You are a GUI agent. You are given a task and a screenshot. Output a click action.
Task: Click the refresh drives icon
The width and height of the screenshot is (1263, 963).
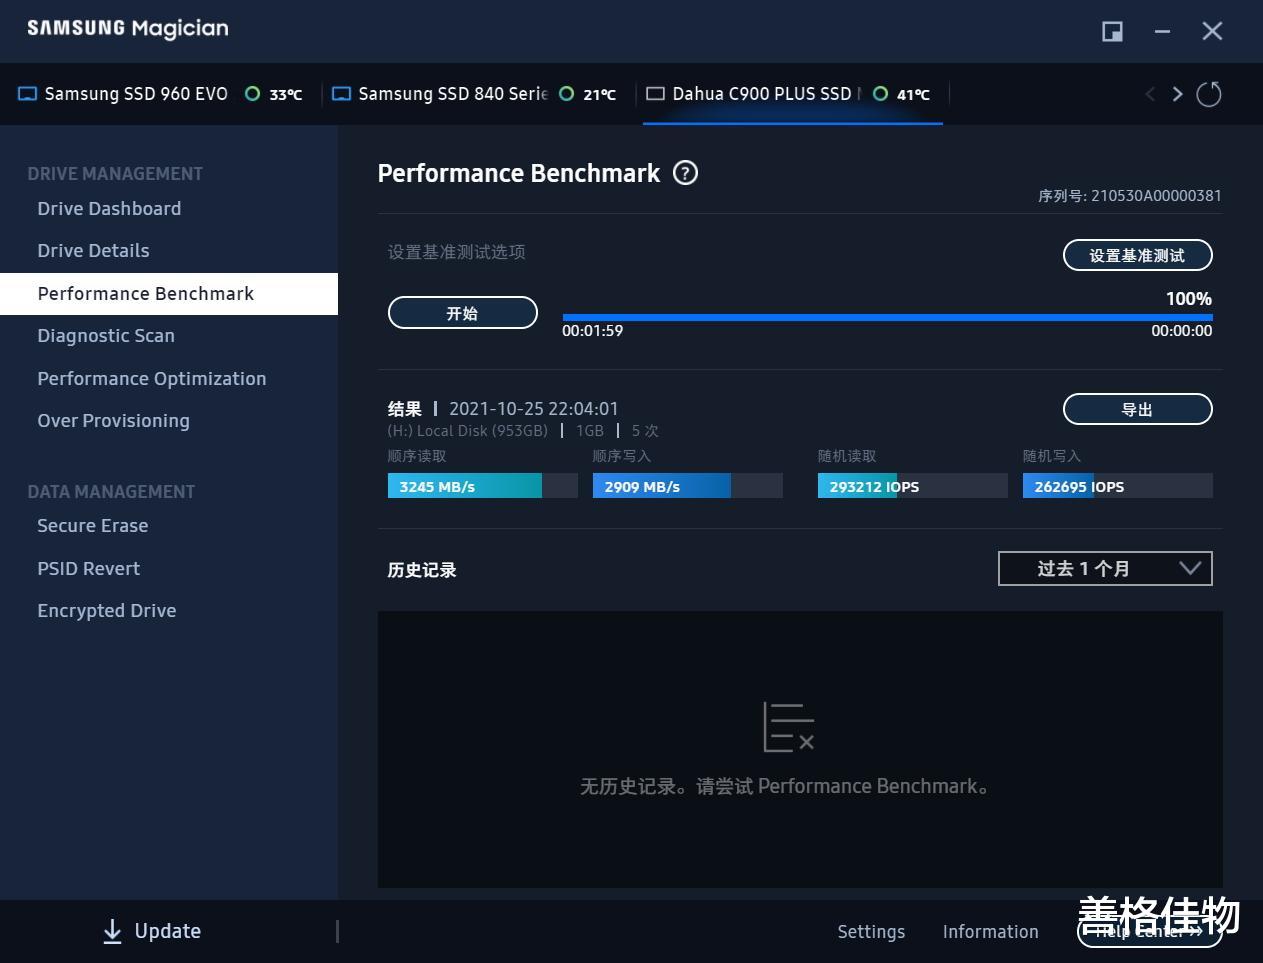1209,94
